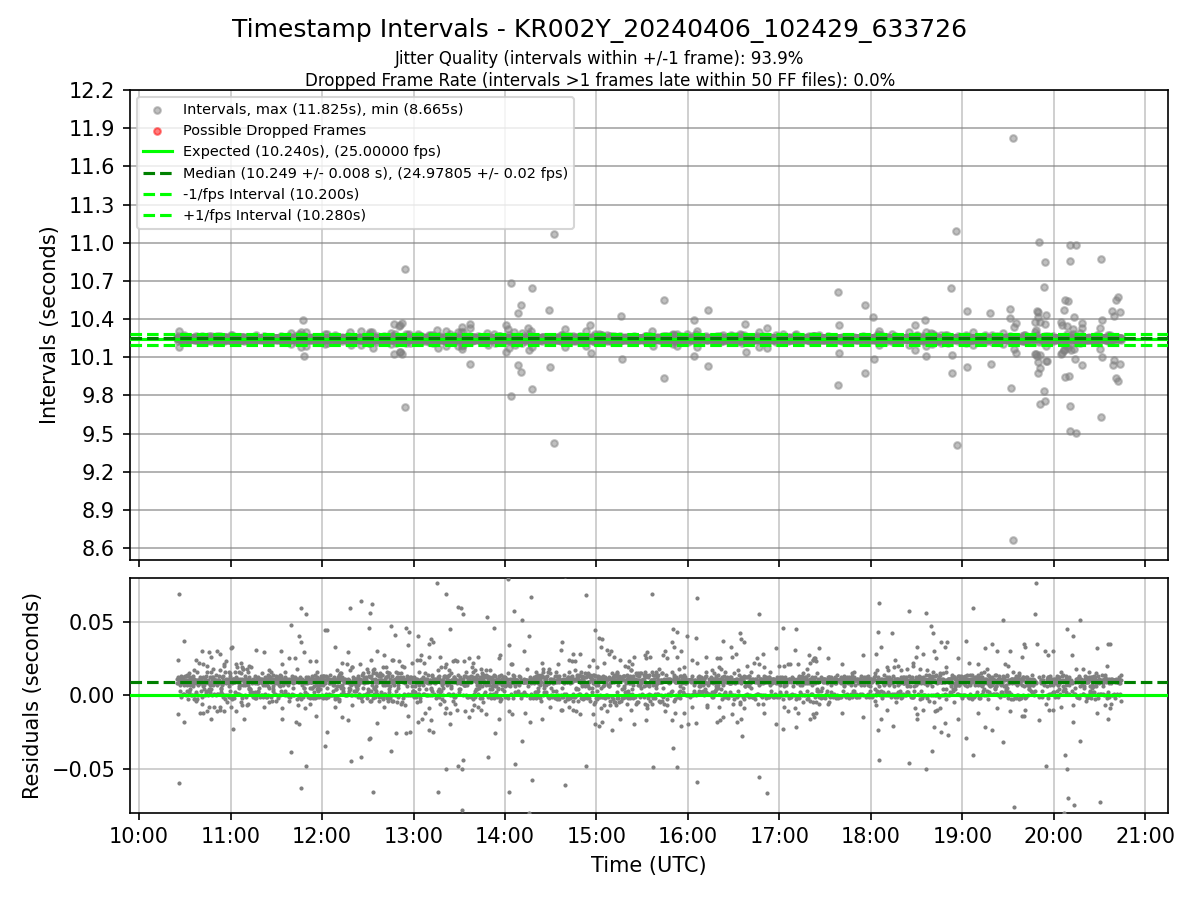The height and width of the screenshot is (900, 1200).
Task: Select legend text '+1/fps Interval (10.280s)'
Action: [x=274, y=215]
